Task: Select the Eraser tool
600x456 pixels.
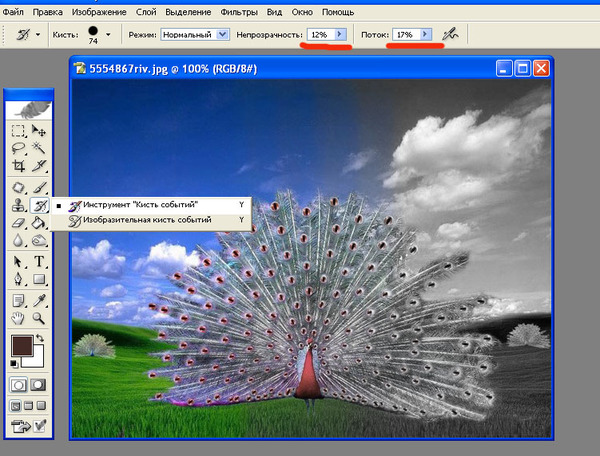Action: click(18, 223)
